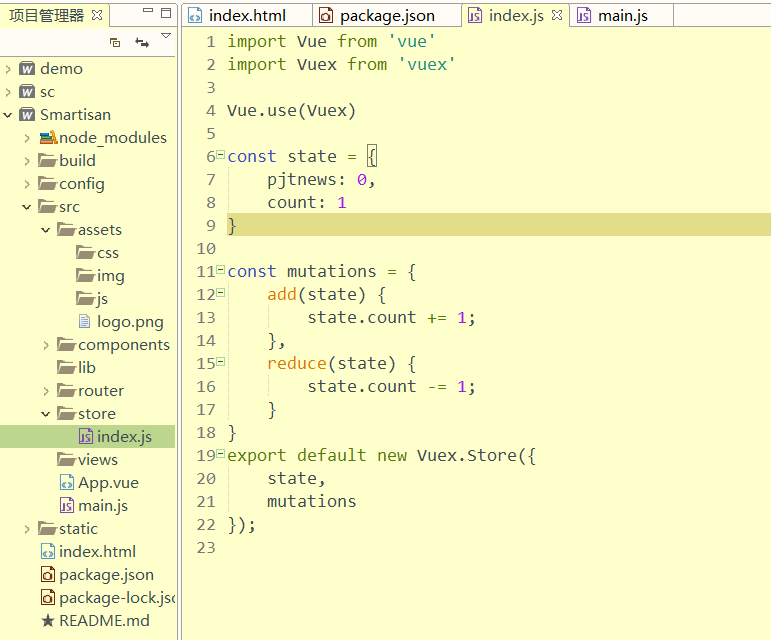Click the build folder icon

pos(48,160)
